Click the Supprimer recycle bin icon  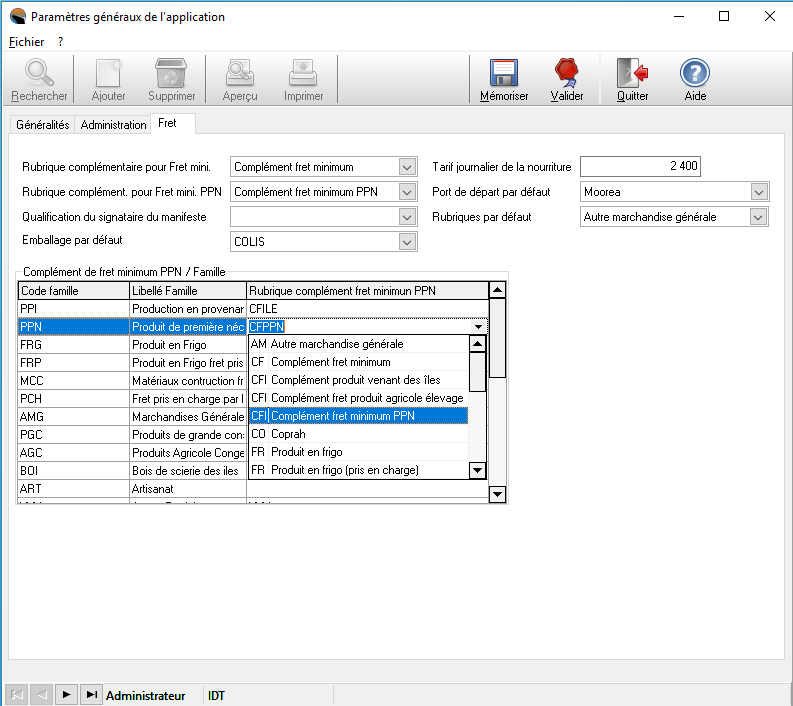[171, 74]
